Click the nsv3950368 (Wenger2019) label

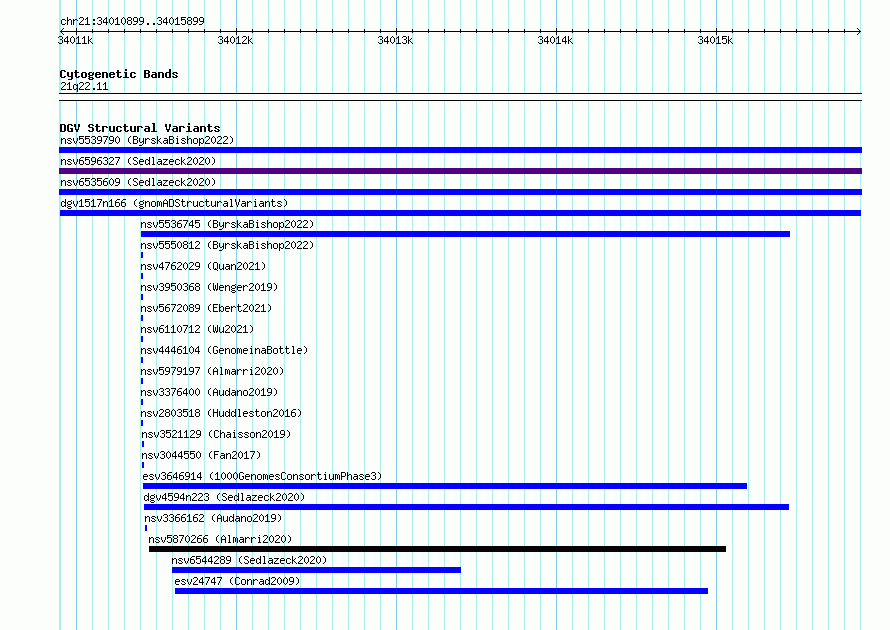point(209,287)
